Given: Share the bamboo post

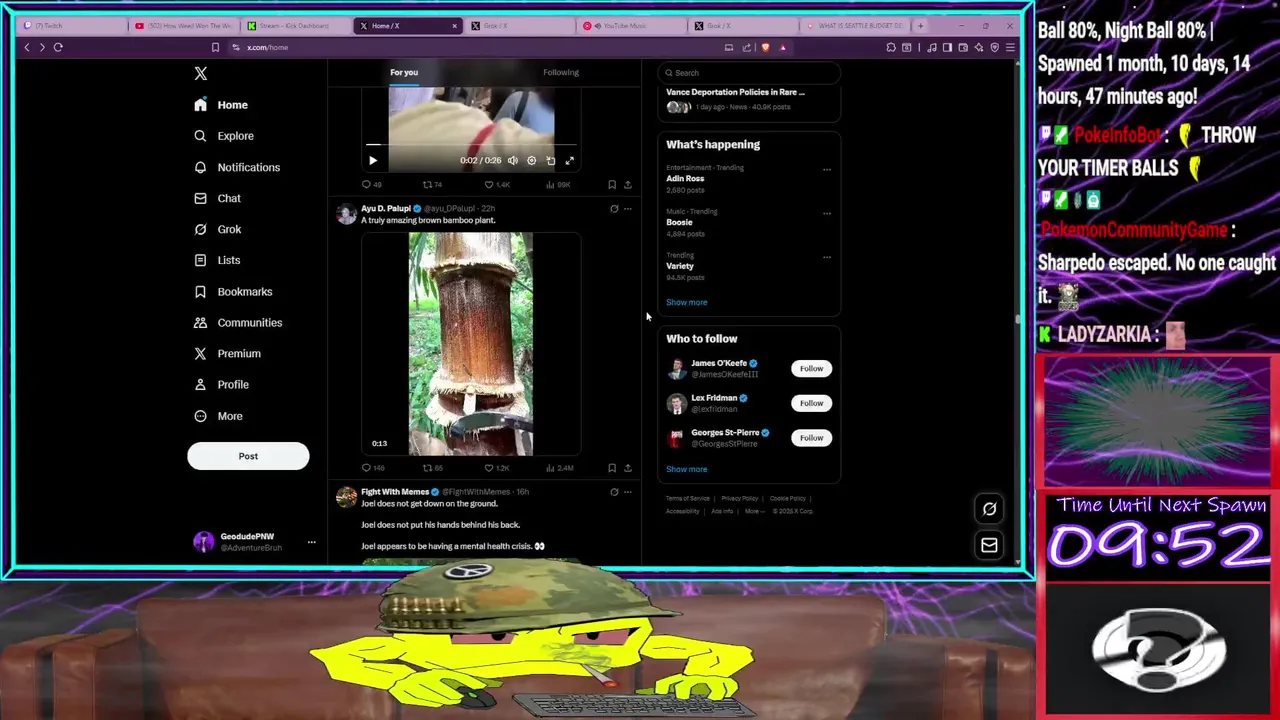Looking at the screenshot, I should (628, 468).
